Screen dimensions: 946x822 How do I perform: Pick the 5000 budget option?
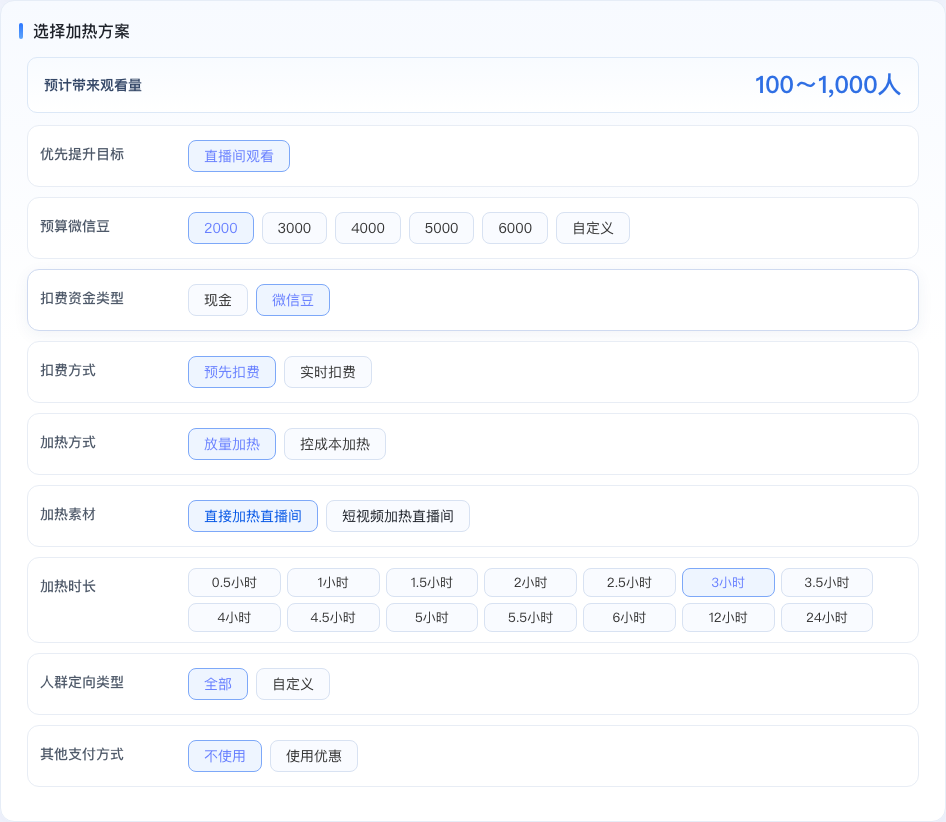click(x=442, y=228)
